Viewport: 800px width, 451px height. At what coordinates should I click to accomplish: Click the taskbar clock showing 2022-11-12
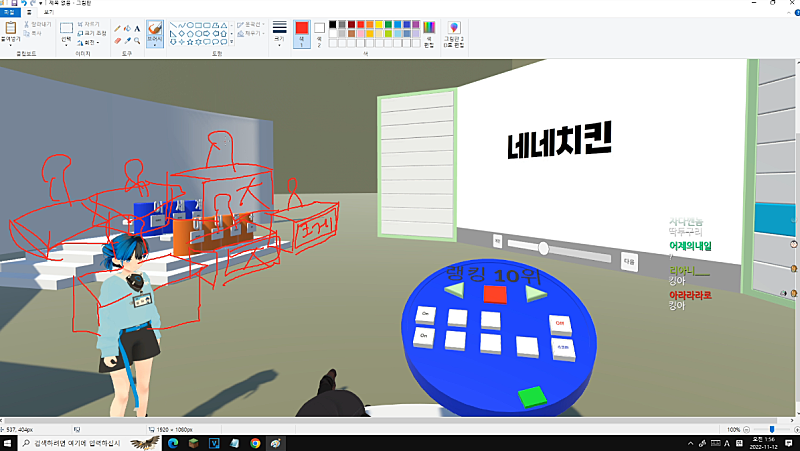[764, 443]
